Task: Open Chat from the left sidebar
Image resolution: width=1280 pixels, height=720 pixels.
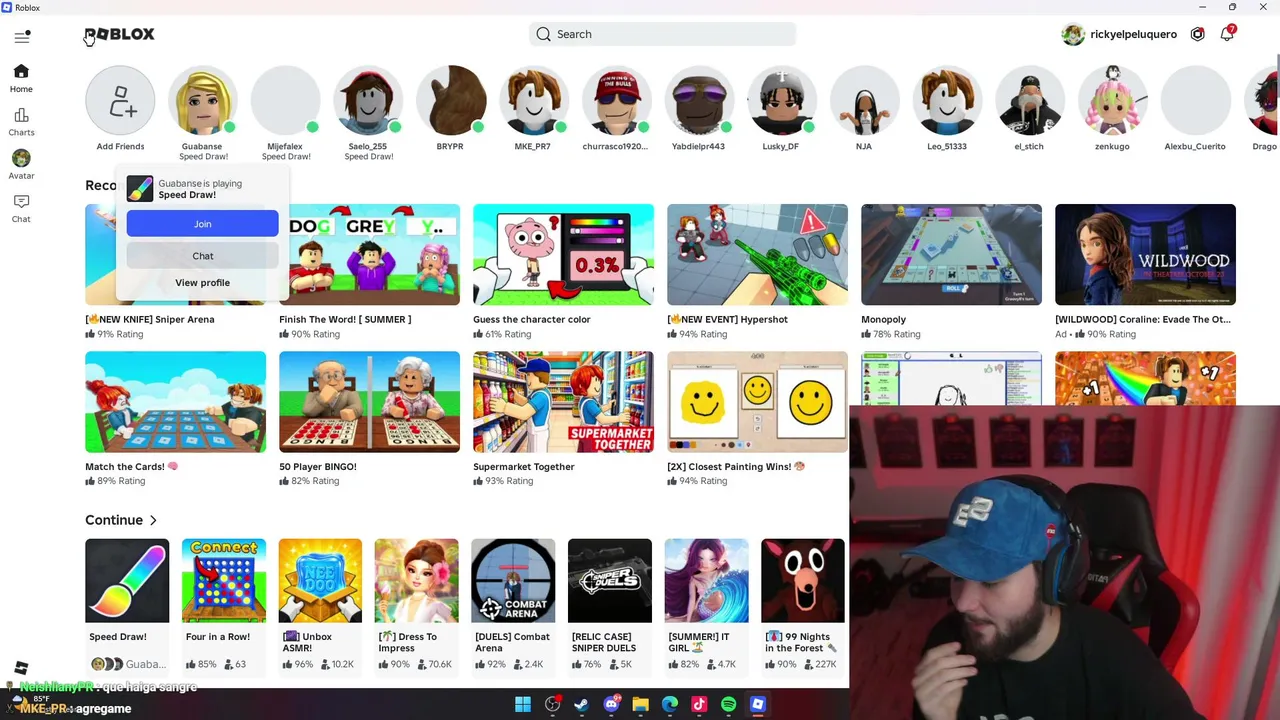Action: pyautogui.click(x=21, y=208)
